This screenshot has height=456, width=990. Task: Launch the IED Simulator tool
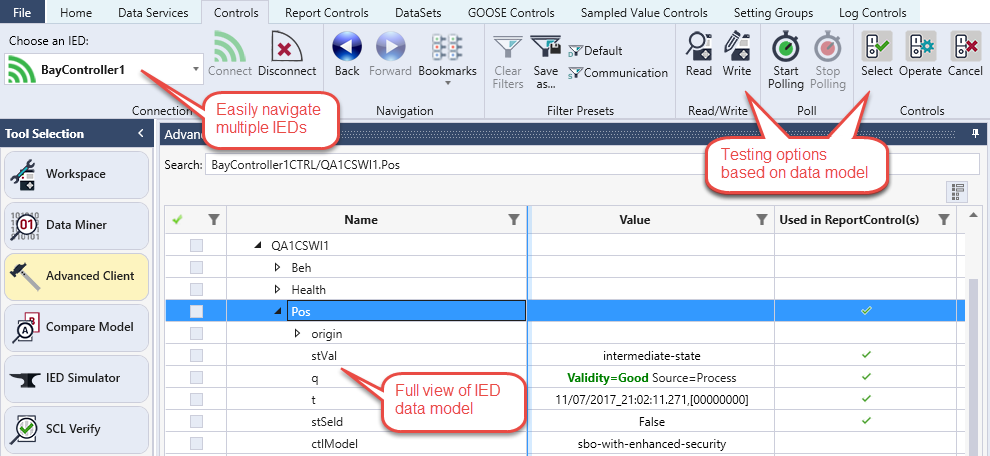pos(76,378)
